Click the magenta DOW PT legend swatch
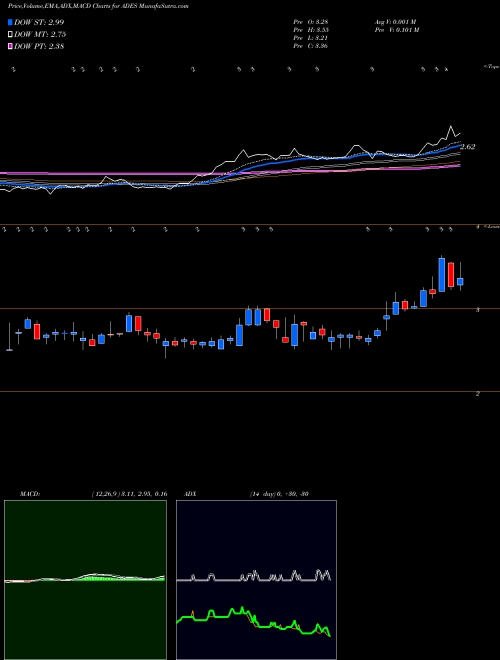This screenshot has height=660, width=500. point(10,47)
